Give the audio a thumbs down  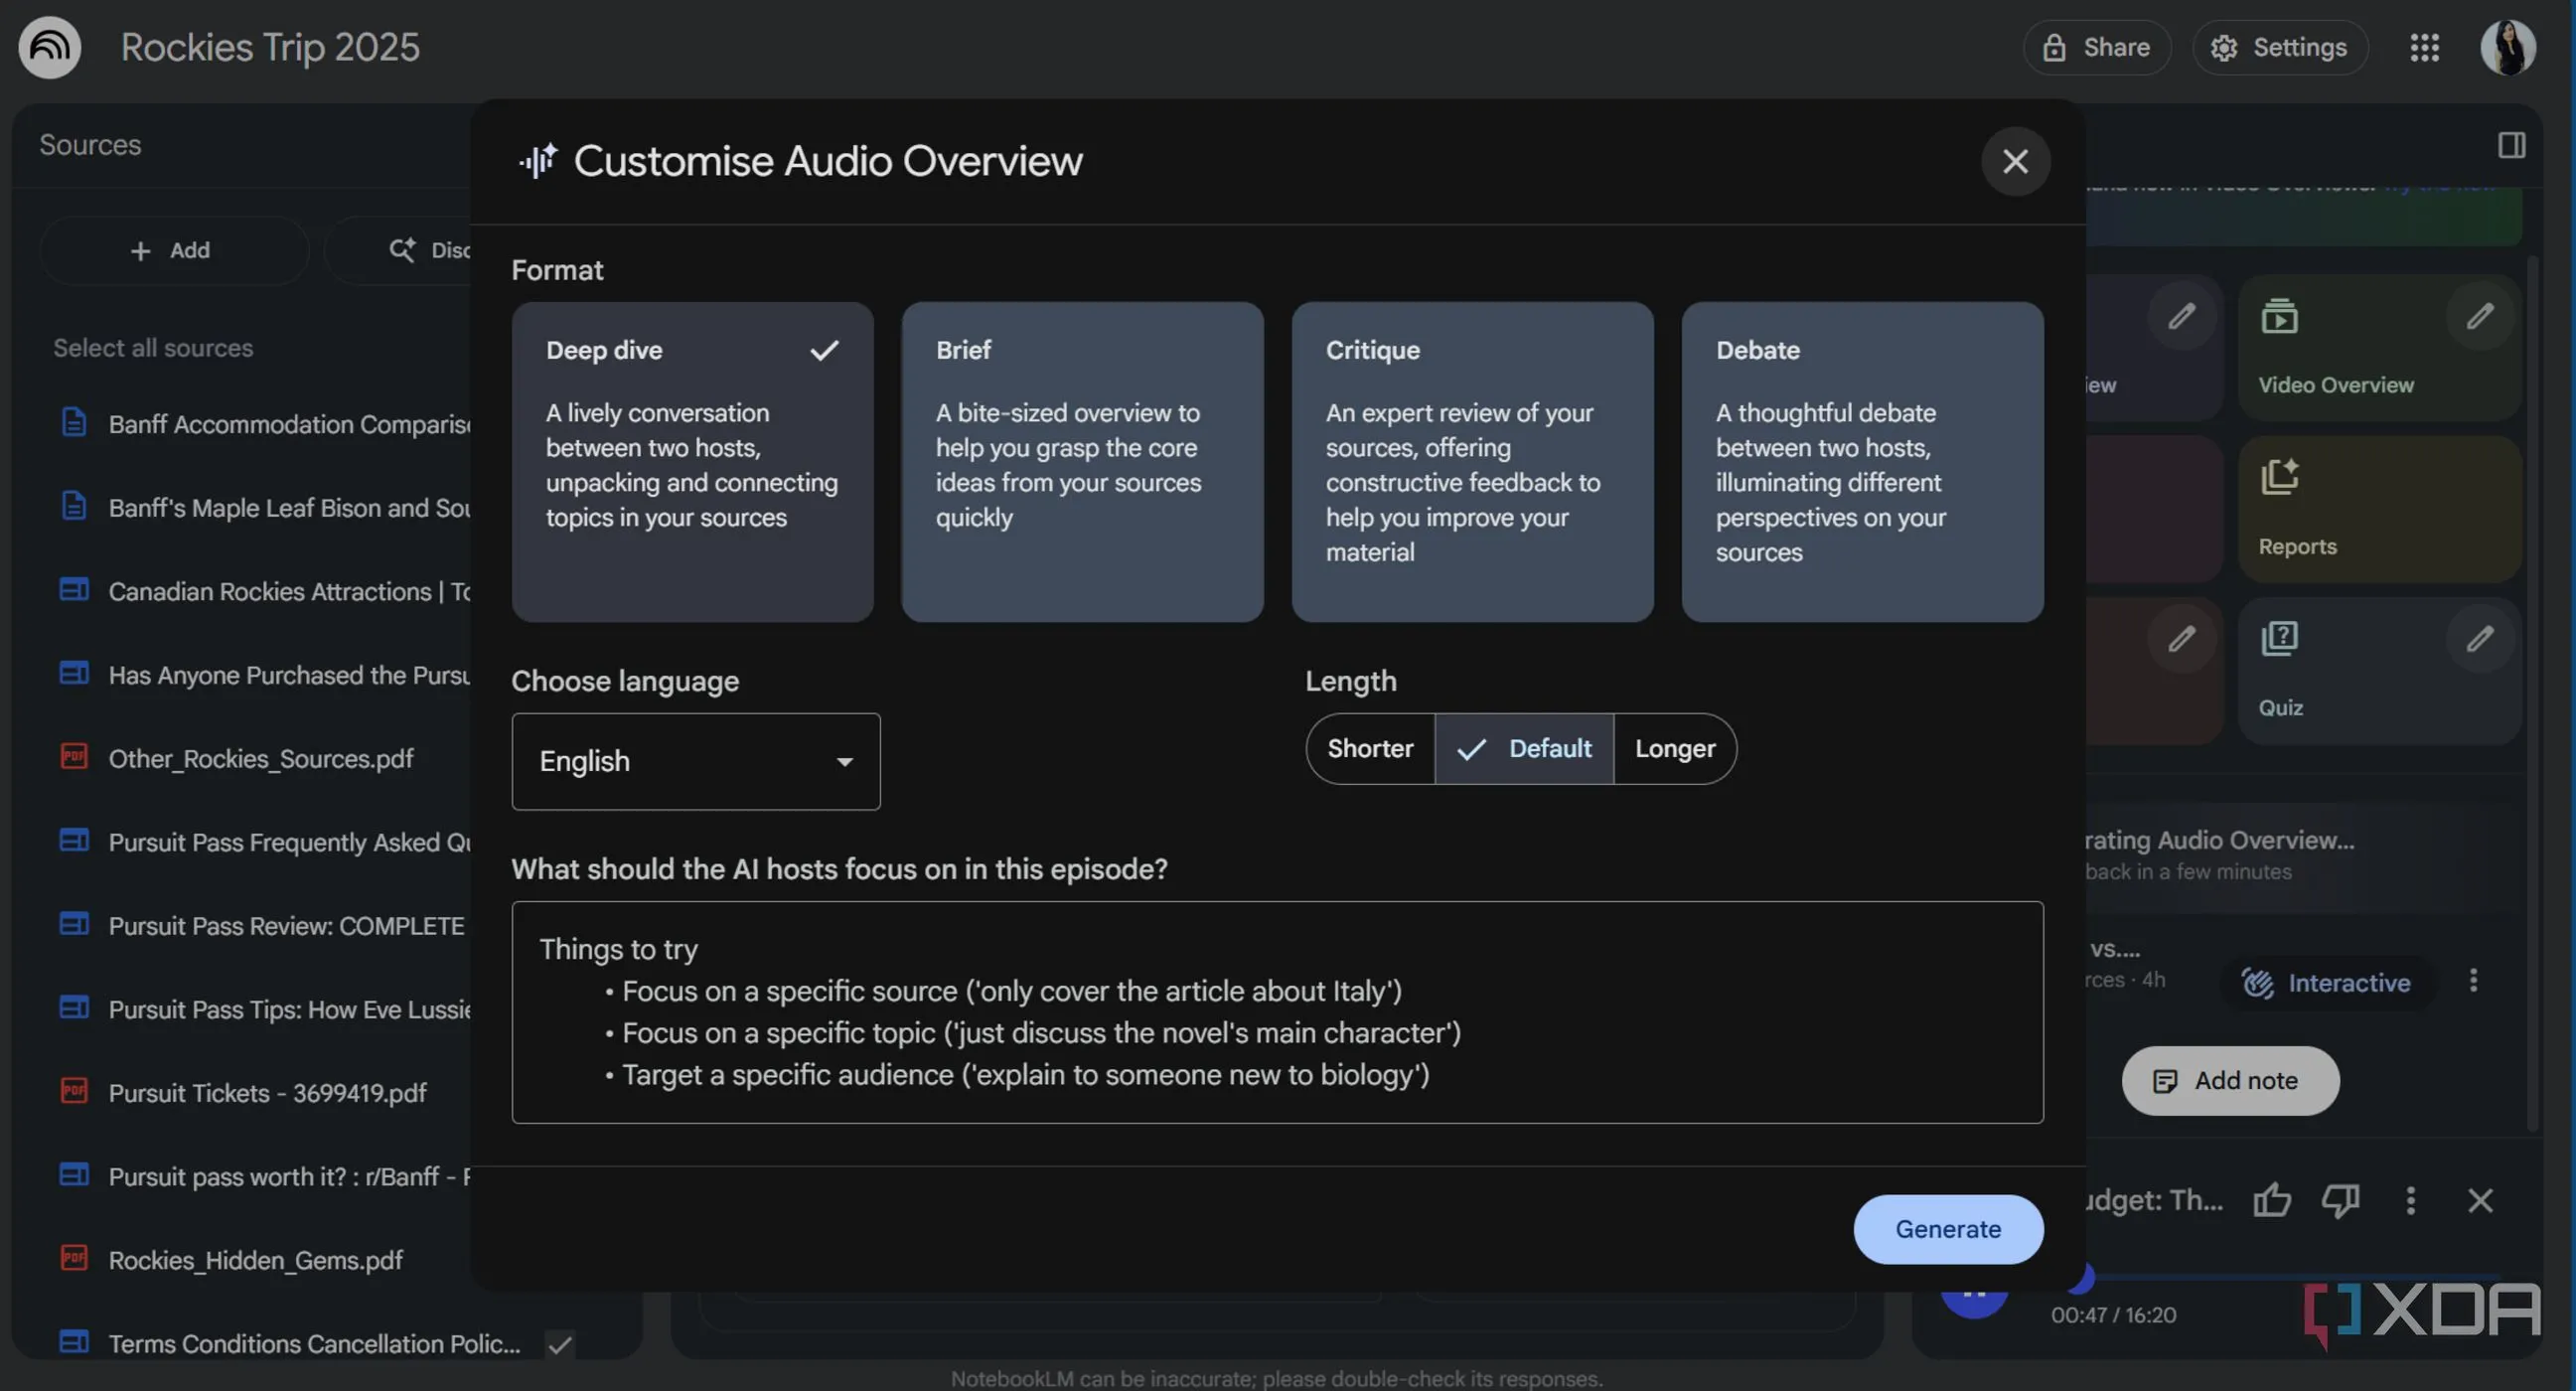(2340, 1200)
